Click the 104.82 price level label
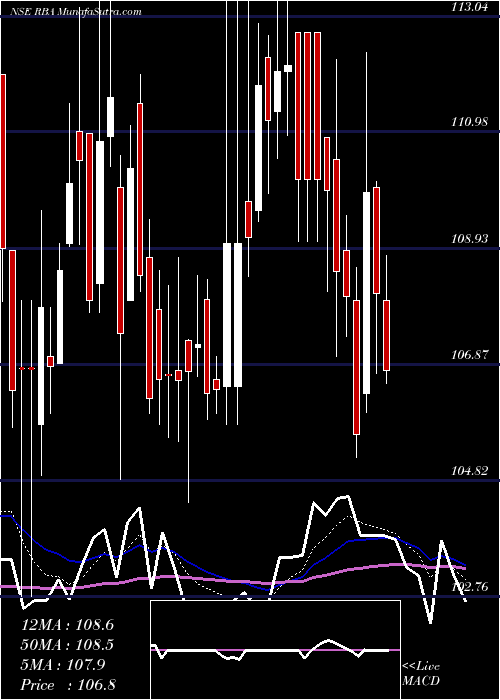Screen dimensions: 500x700 pos(470,470)
